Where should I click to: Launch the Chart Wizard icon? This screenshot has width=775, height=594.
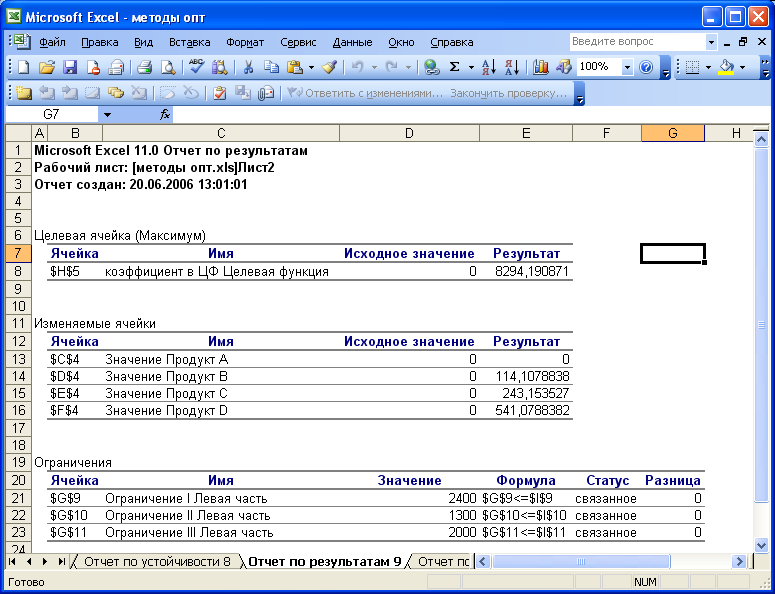[540, 67]
